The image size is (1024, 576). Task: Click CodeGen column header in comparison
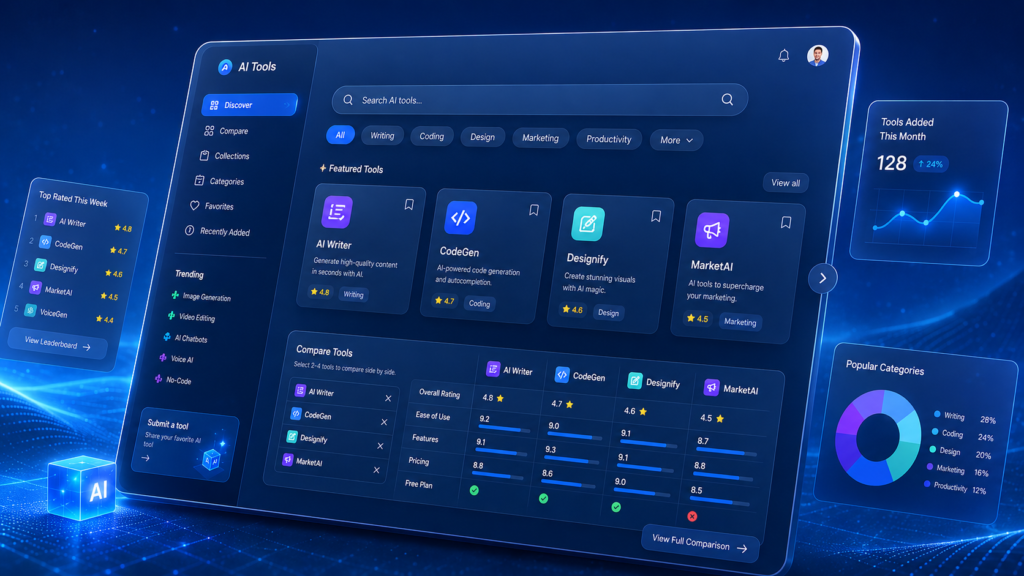tap(581, 376)
